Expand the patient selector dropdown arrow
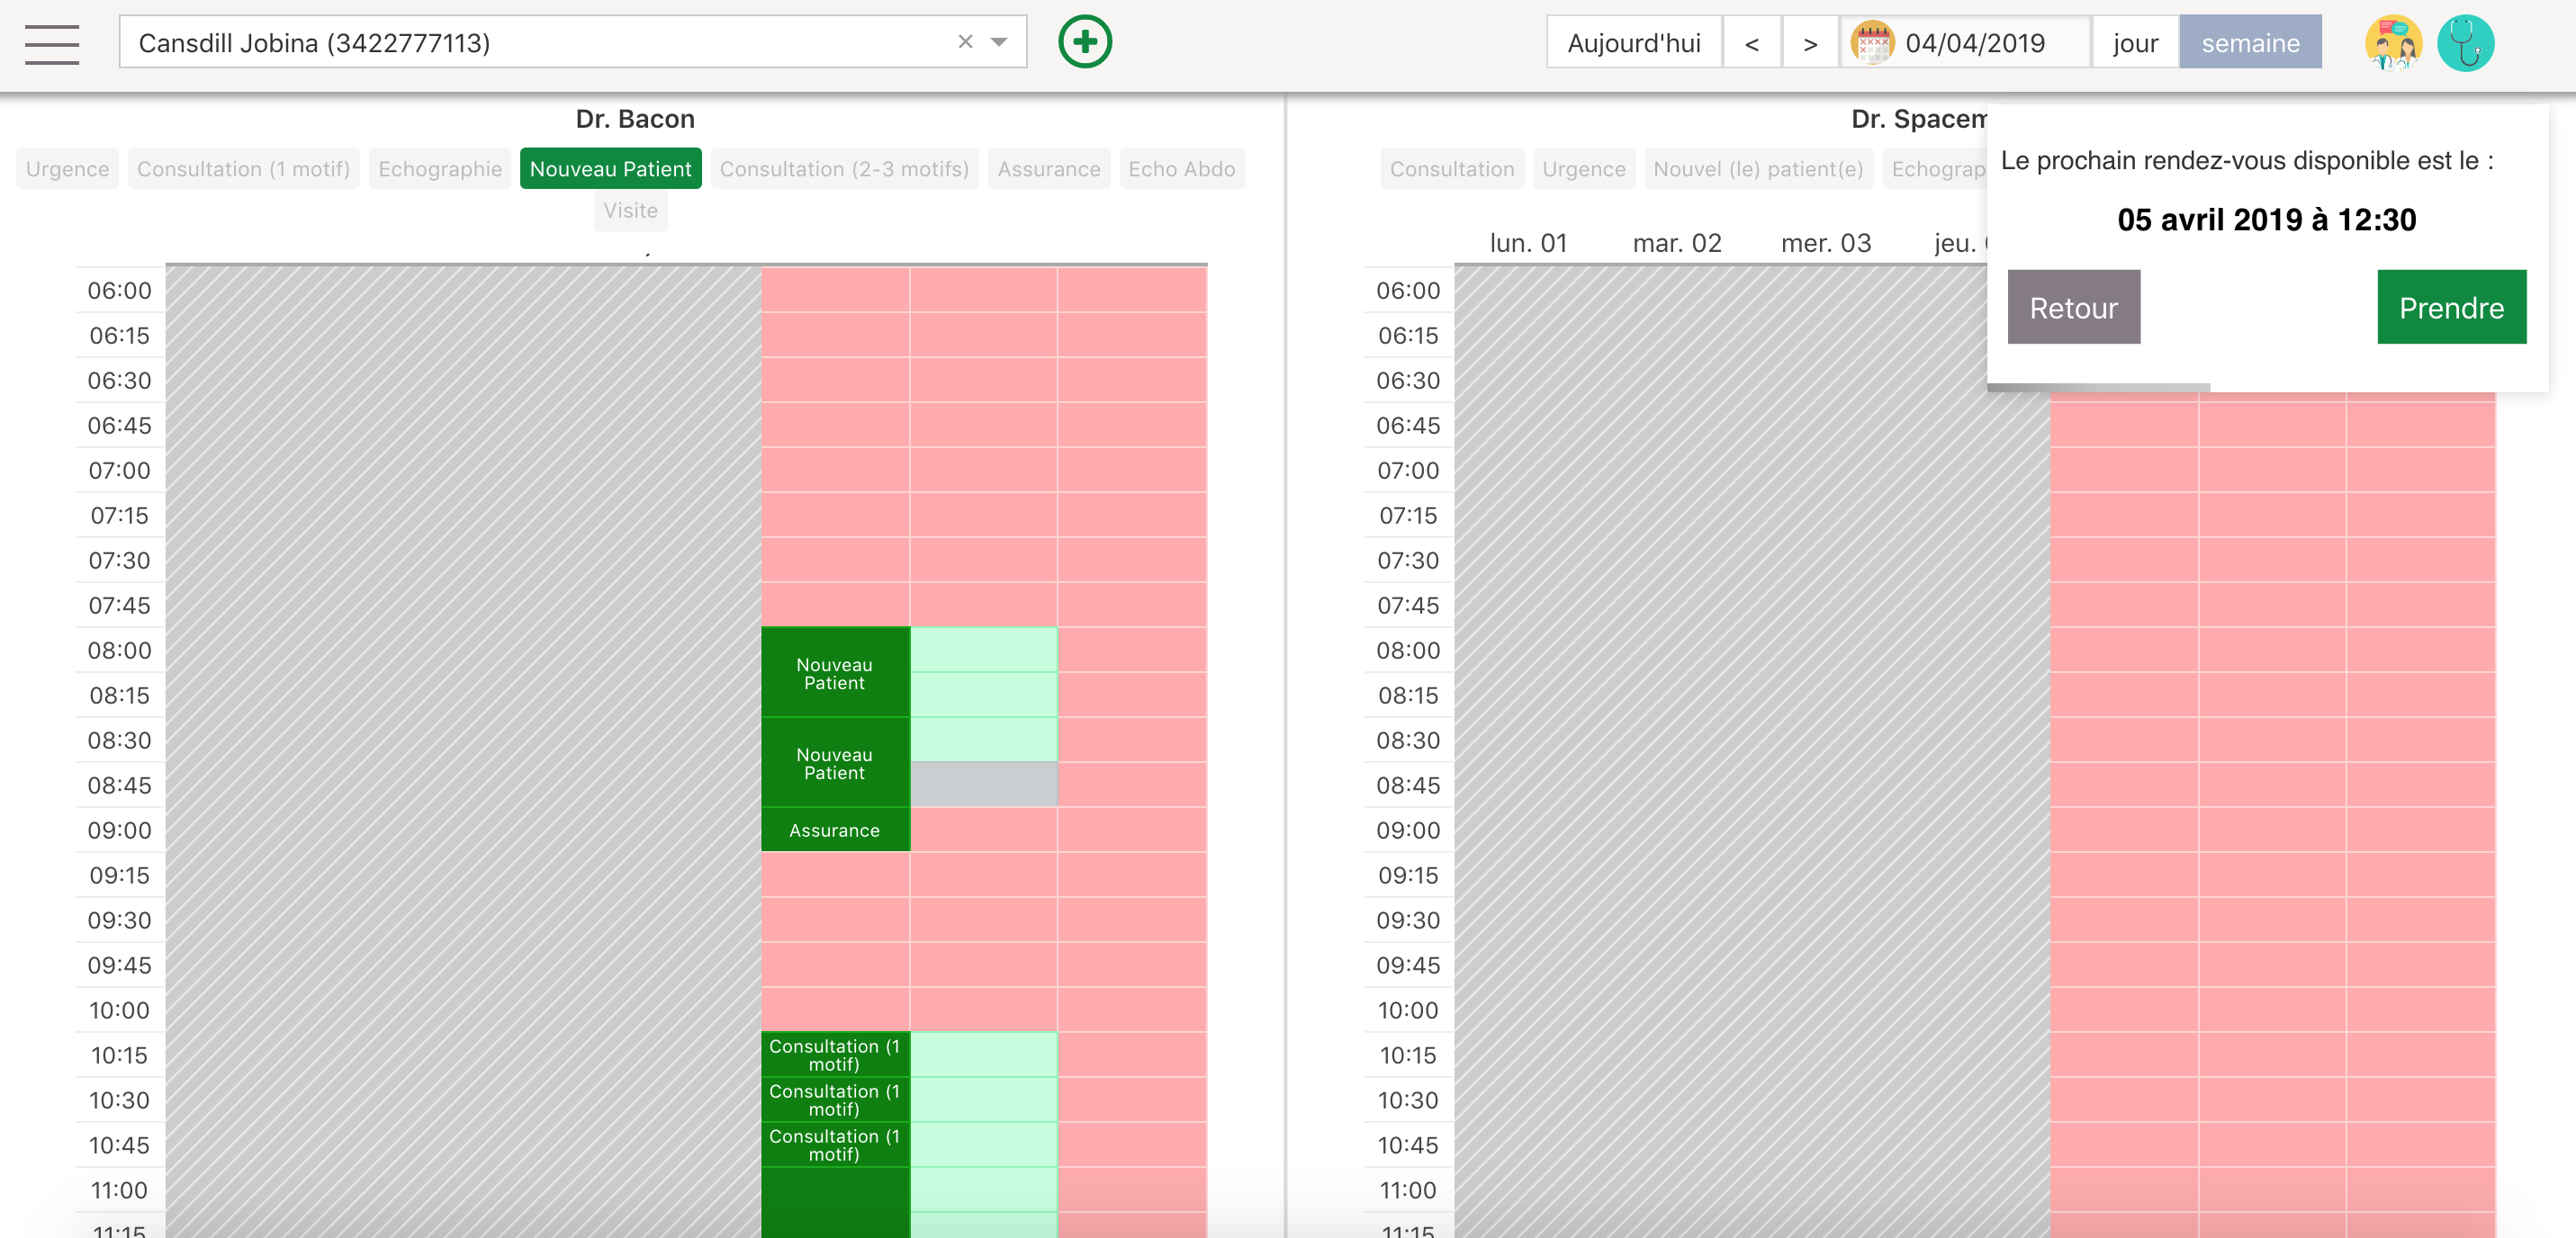 click(999, 42)
